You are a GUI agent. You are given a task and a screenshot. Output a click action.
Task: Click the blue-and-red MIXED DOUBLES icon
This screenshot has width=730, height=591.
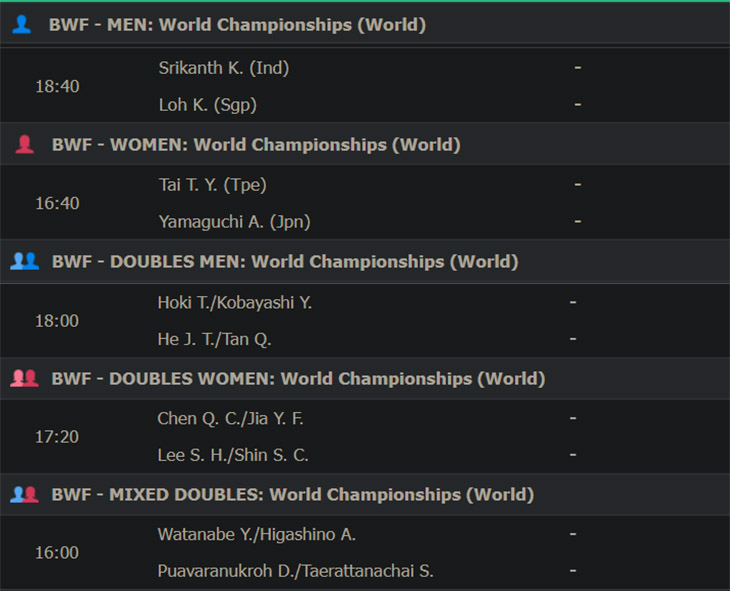point(24,494)
